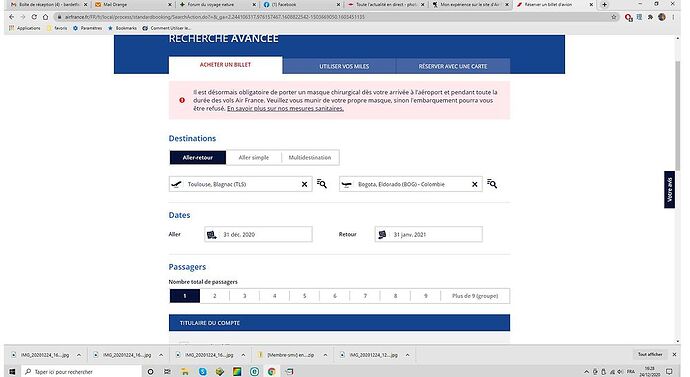
Task: Choose 3 passengers
Action: [x=245, y=296]
